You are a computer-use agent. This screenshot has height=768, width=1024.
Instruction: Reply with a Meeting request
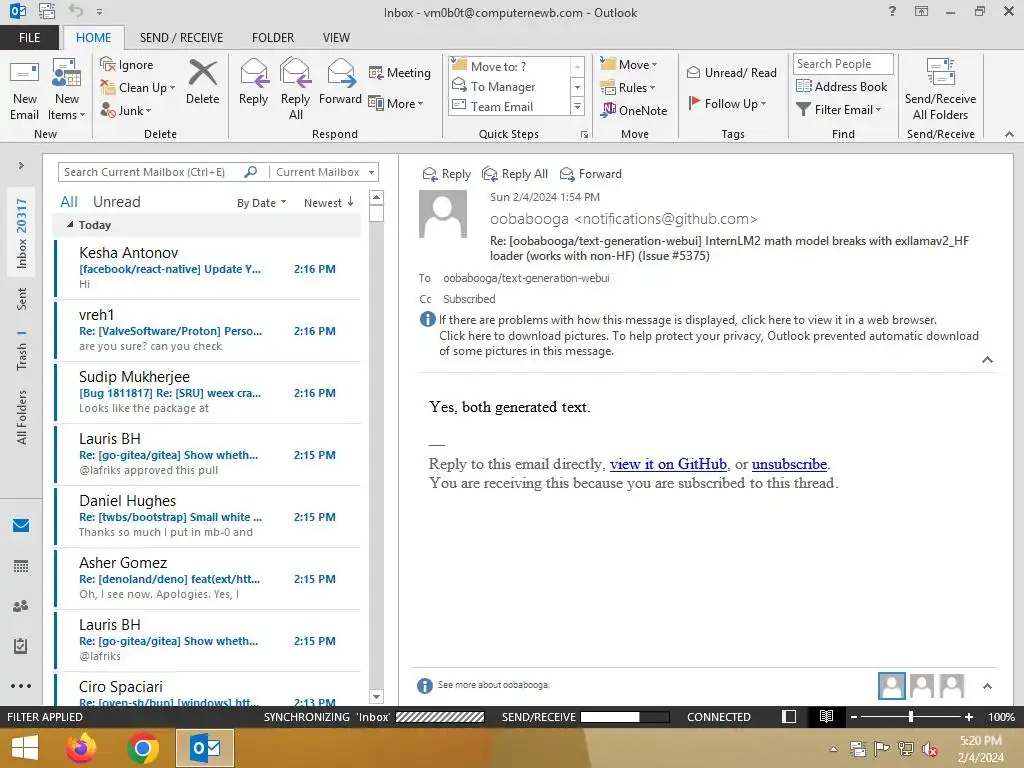[x=400, y=72]
